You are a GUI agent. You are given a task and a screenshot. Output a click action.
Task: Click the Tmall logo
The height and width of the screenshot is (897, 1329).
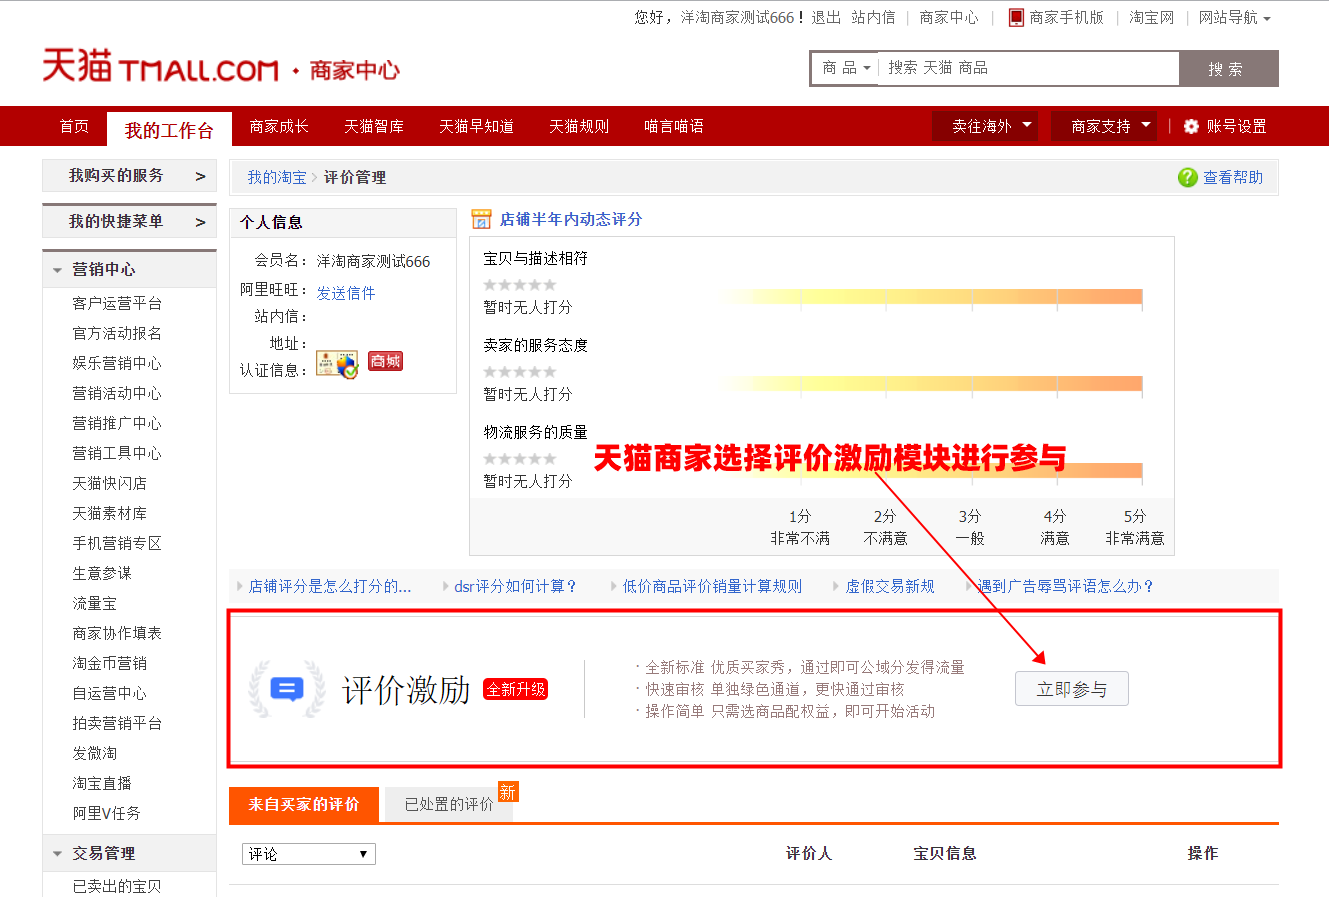pyautogui.click(x=160, y=66)
